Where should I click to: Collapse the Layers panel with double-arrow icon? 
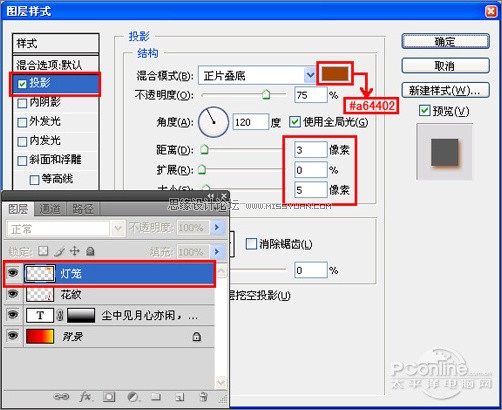(x=211, y=196)
